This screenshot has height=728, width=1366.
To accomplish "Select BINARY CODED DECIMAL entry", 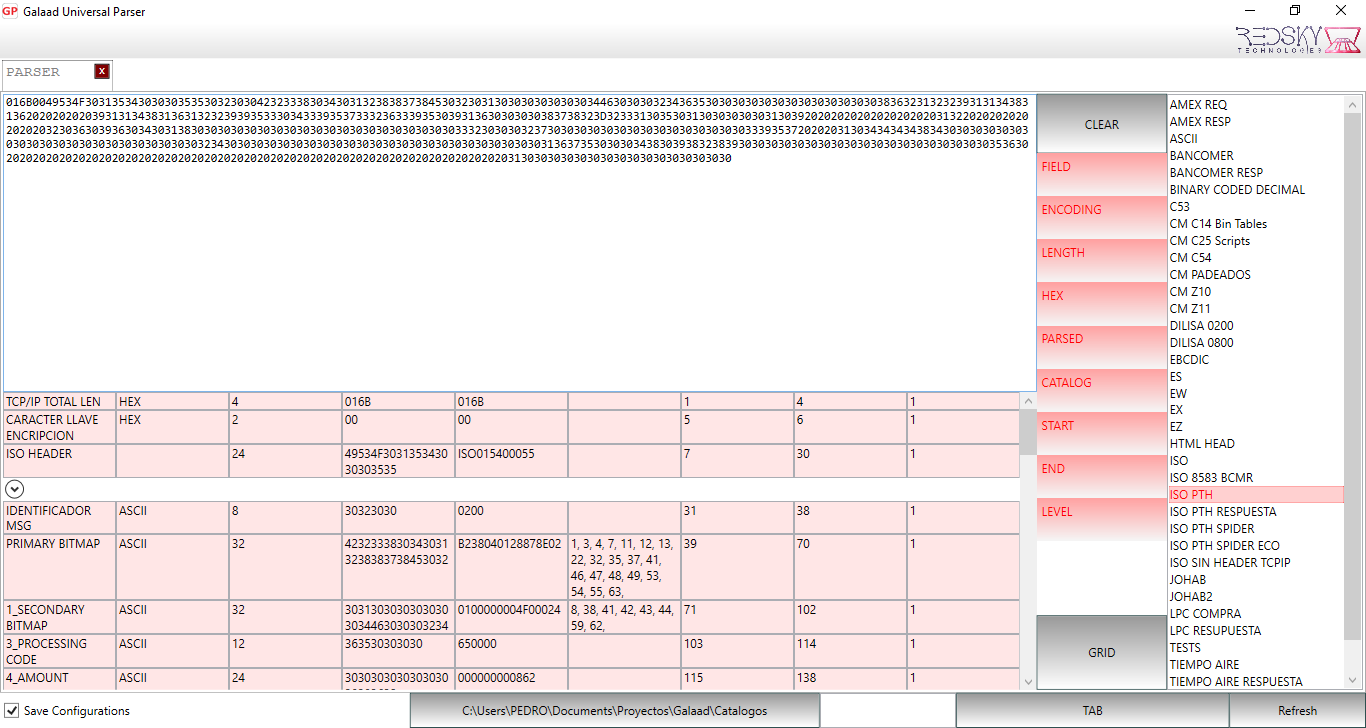I will (1237, 190).
